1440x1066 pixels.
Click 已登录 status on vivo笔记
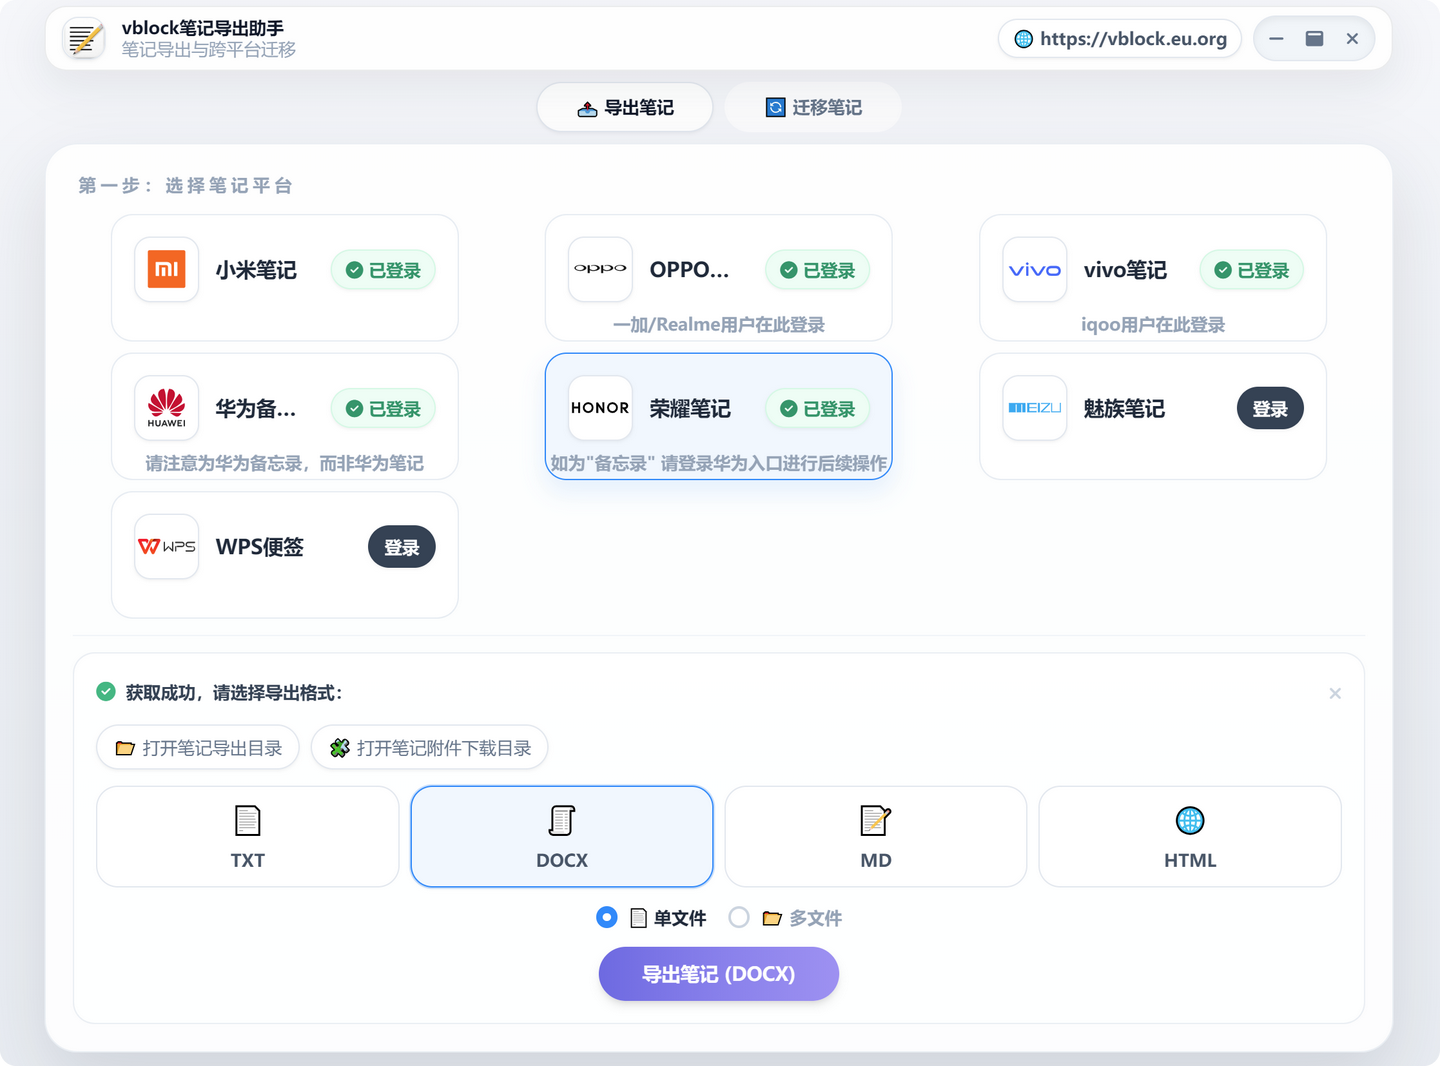[1252, 270]
